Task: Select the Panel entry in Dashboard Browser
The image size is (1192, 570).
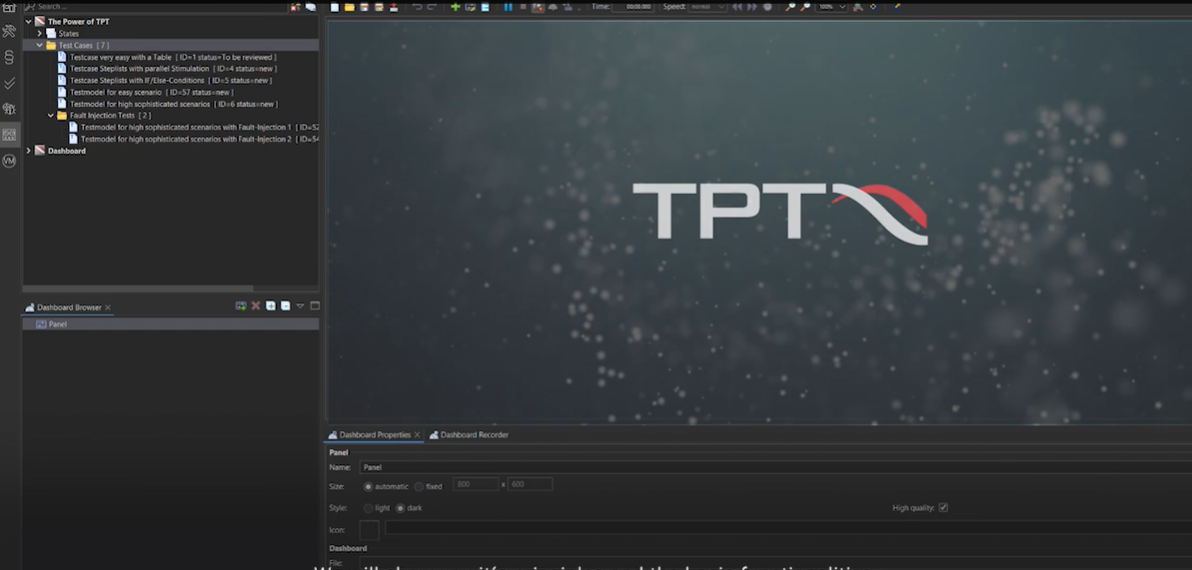Action: click(x=170, y=324)
